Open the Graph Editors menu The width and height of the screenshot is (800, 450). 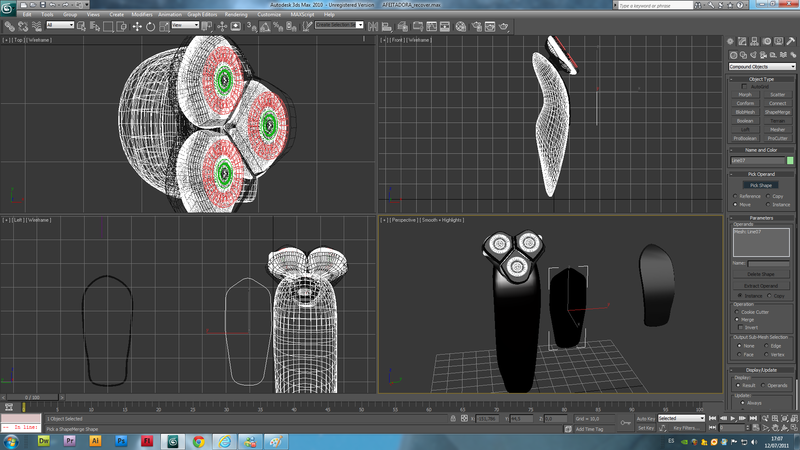click(202, 14)
